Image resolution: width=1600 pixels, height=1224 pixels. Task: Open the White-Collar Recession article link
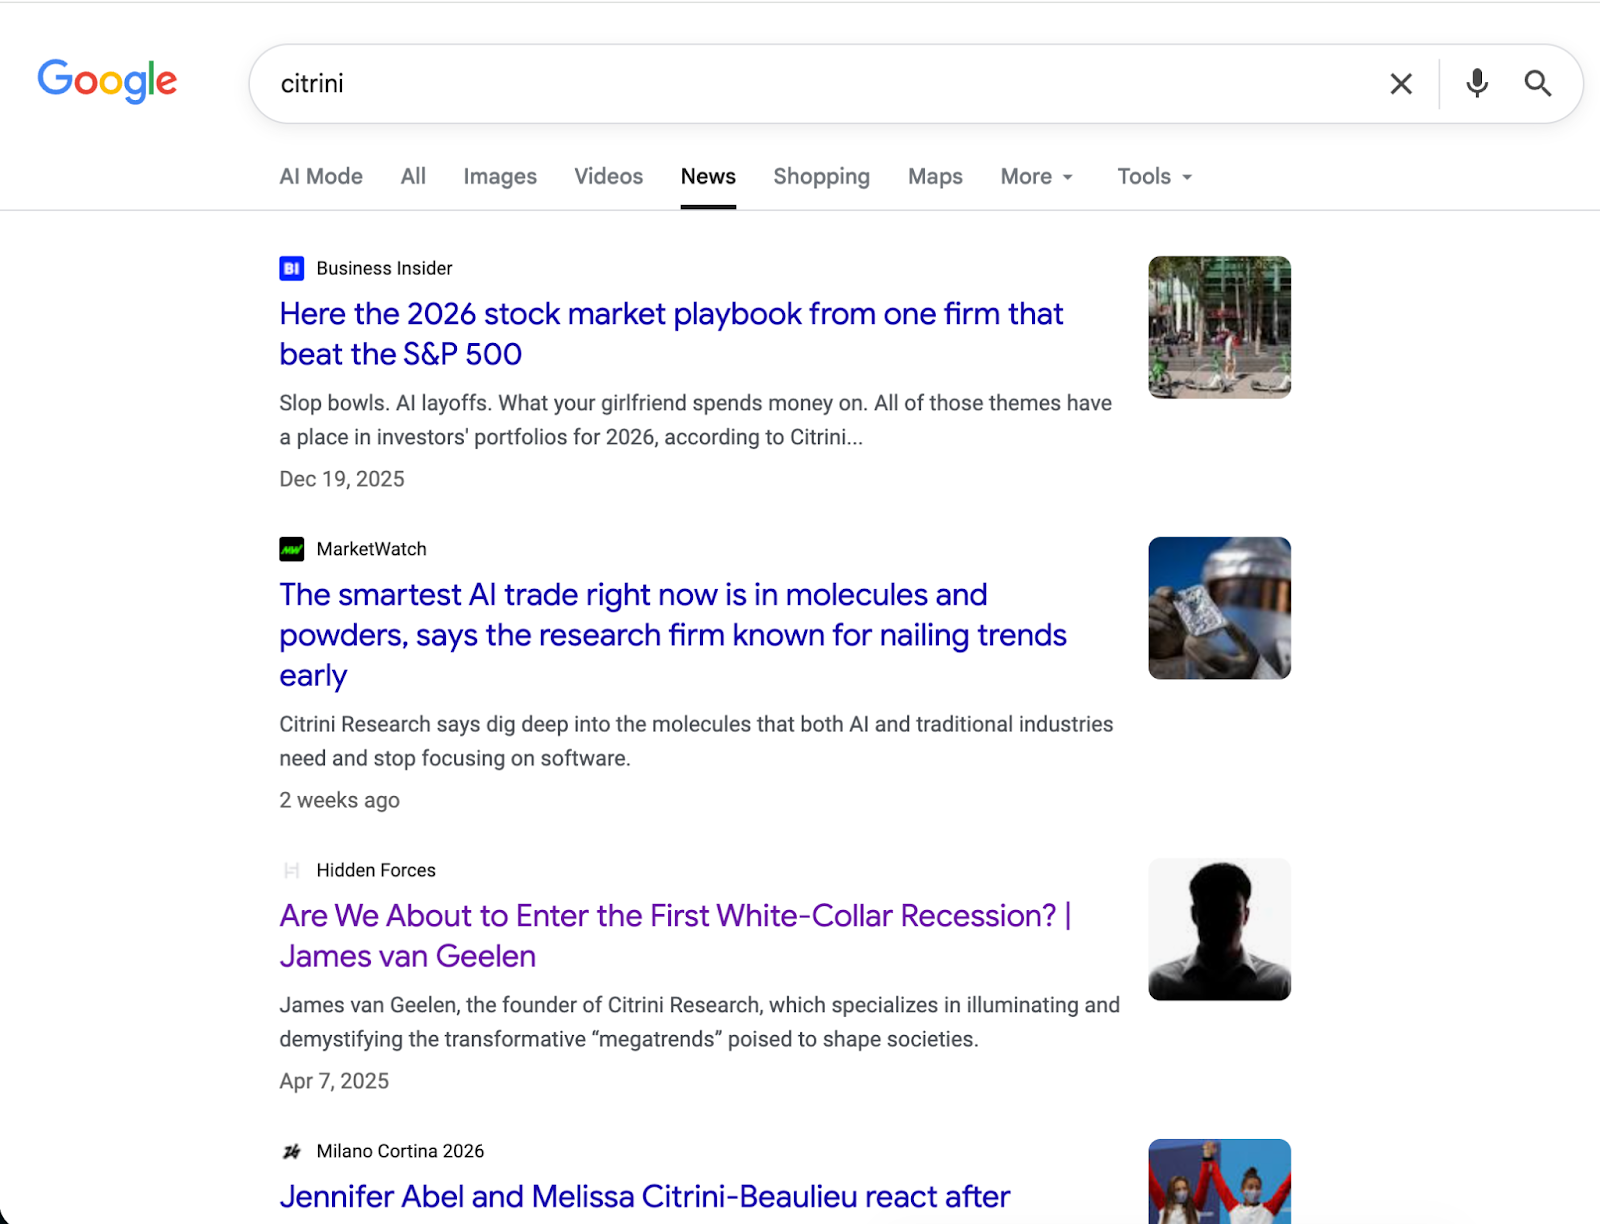(x=675, y=936)
